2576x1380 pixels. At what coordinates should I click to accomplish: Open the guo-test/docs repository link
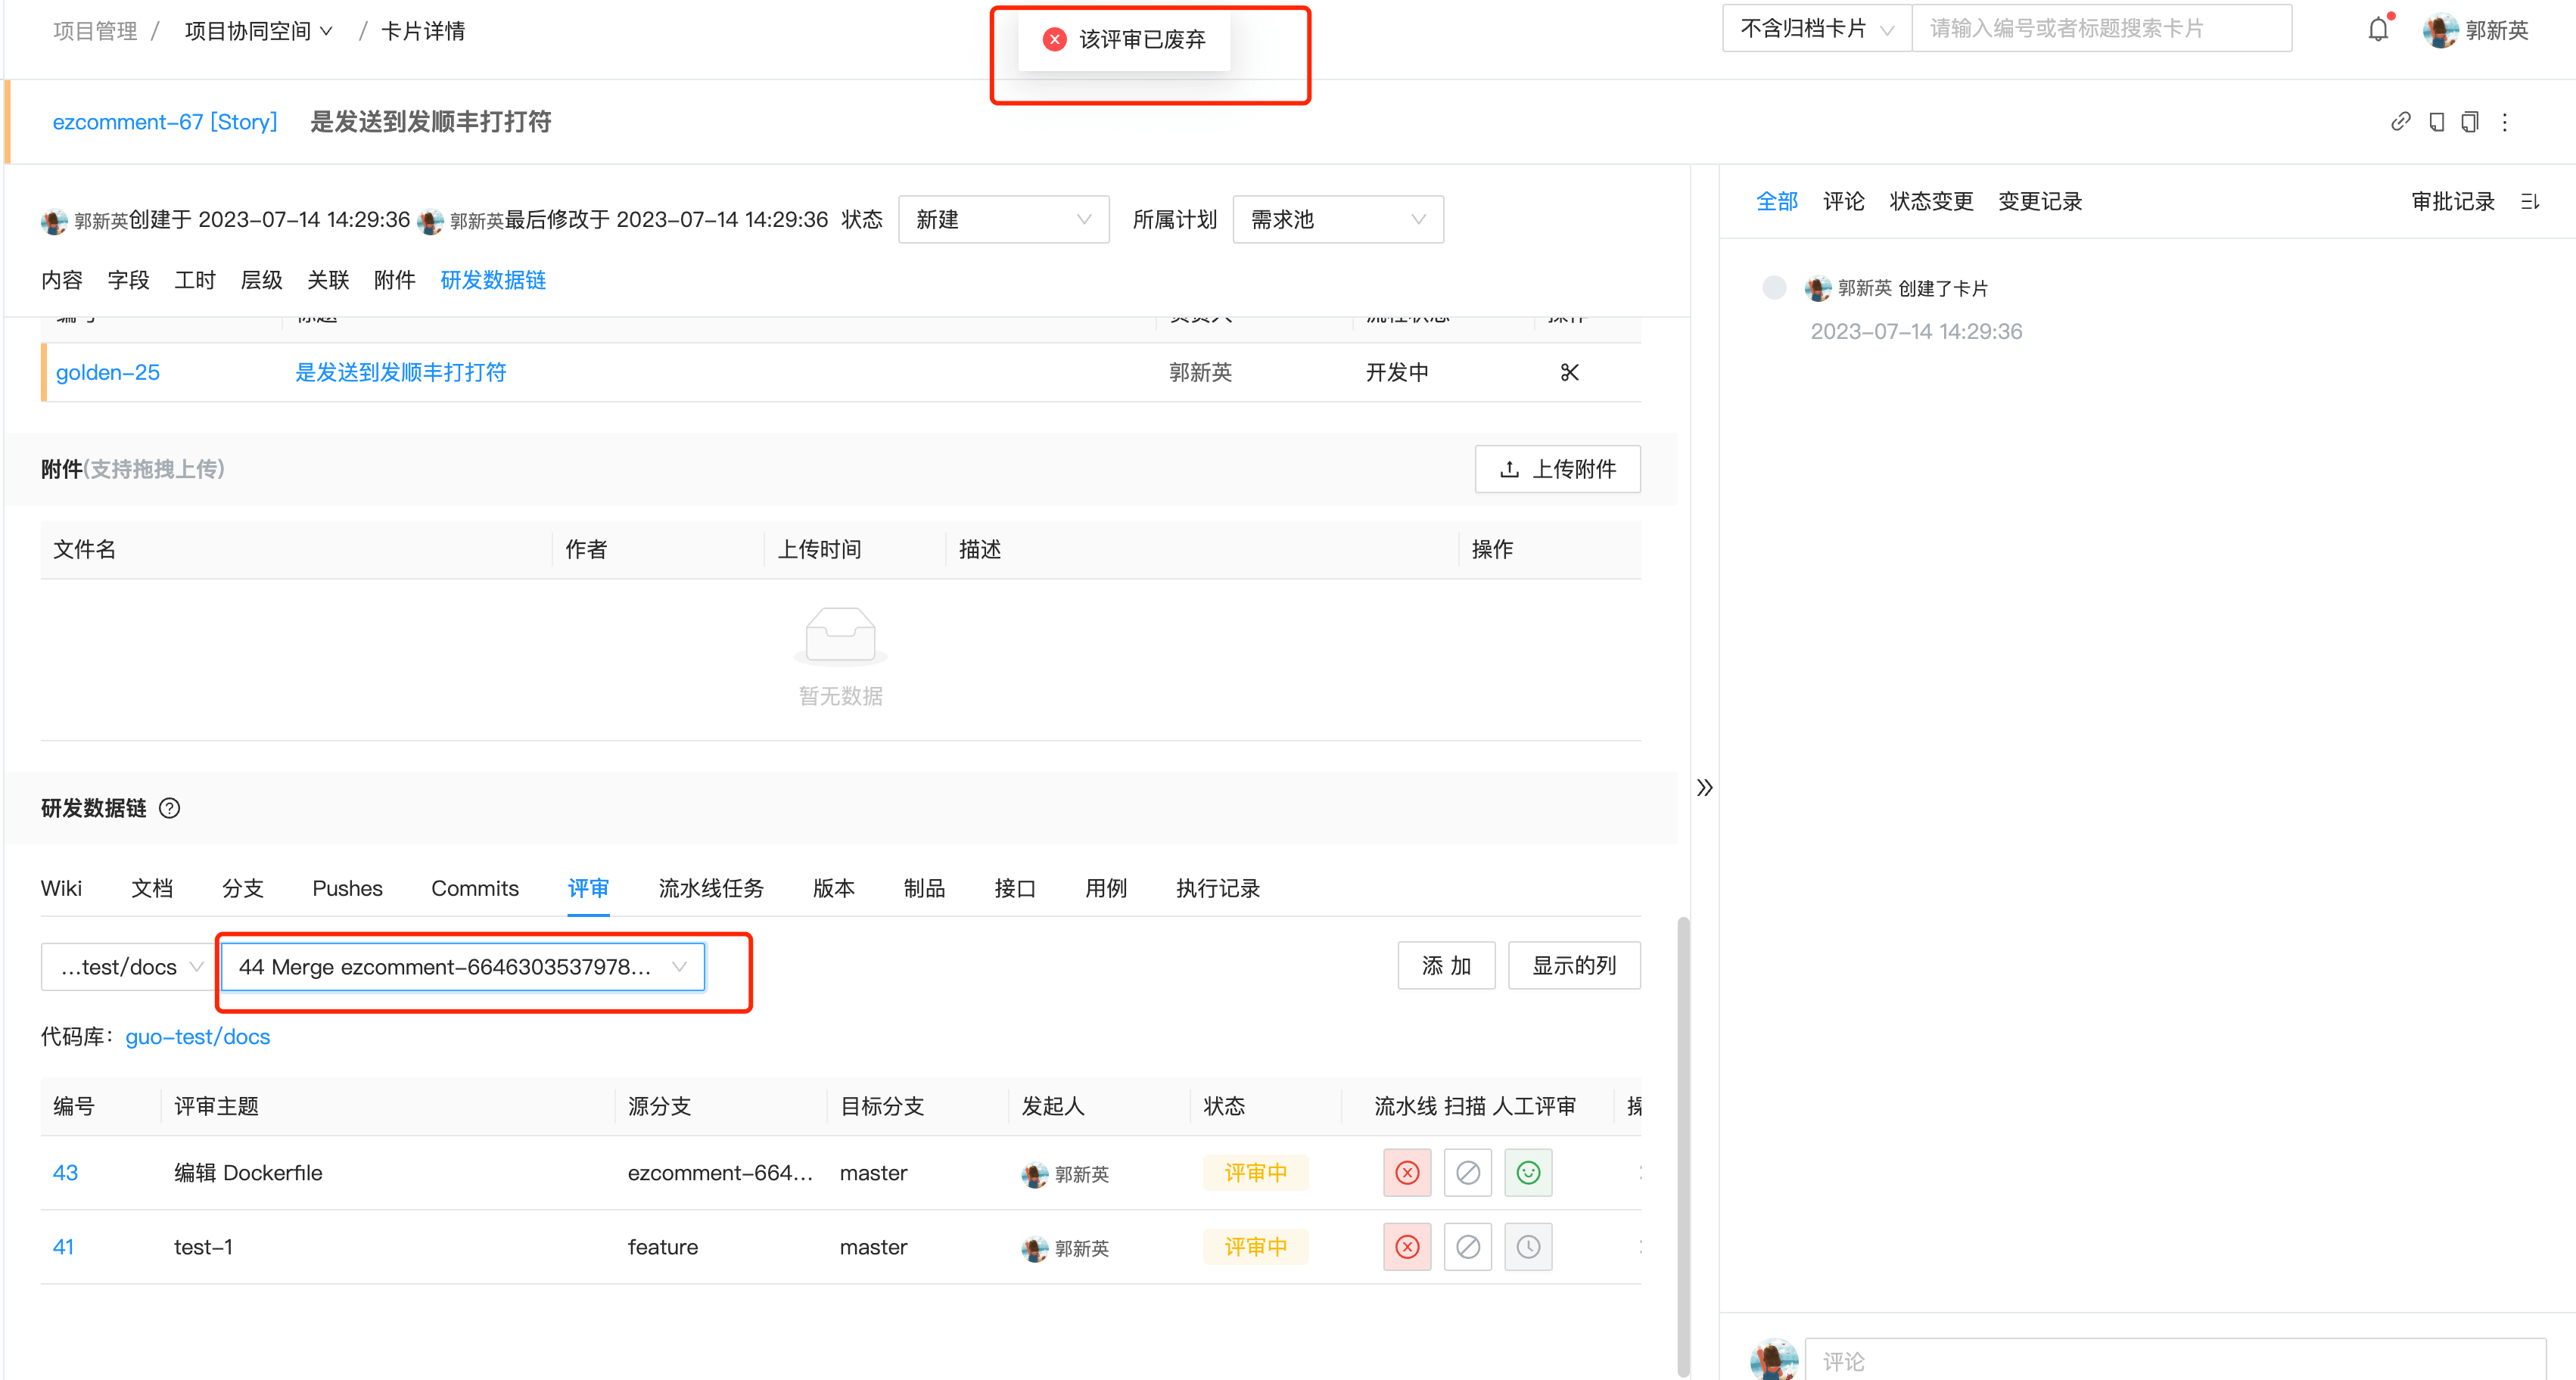coord(197,1036)
